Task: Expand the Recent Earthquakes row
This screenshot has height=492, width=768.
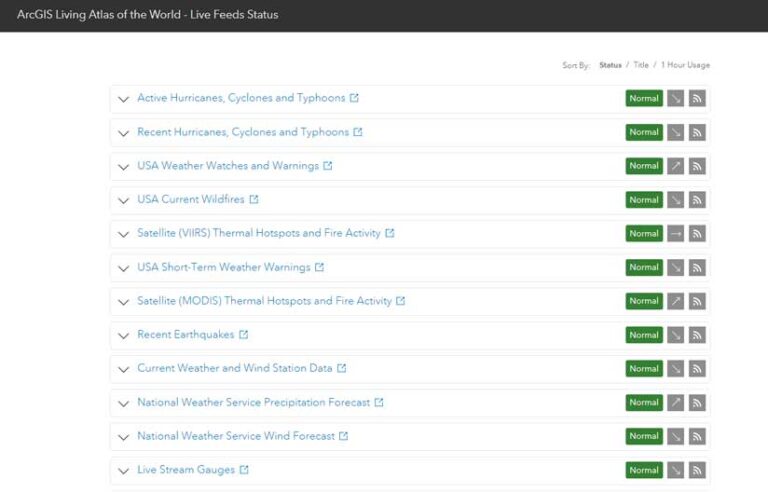Action: 123,336
